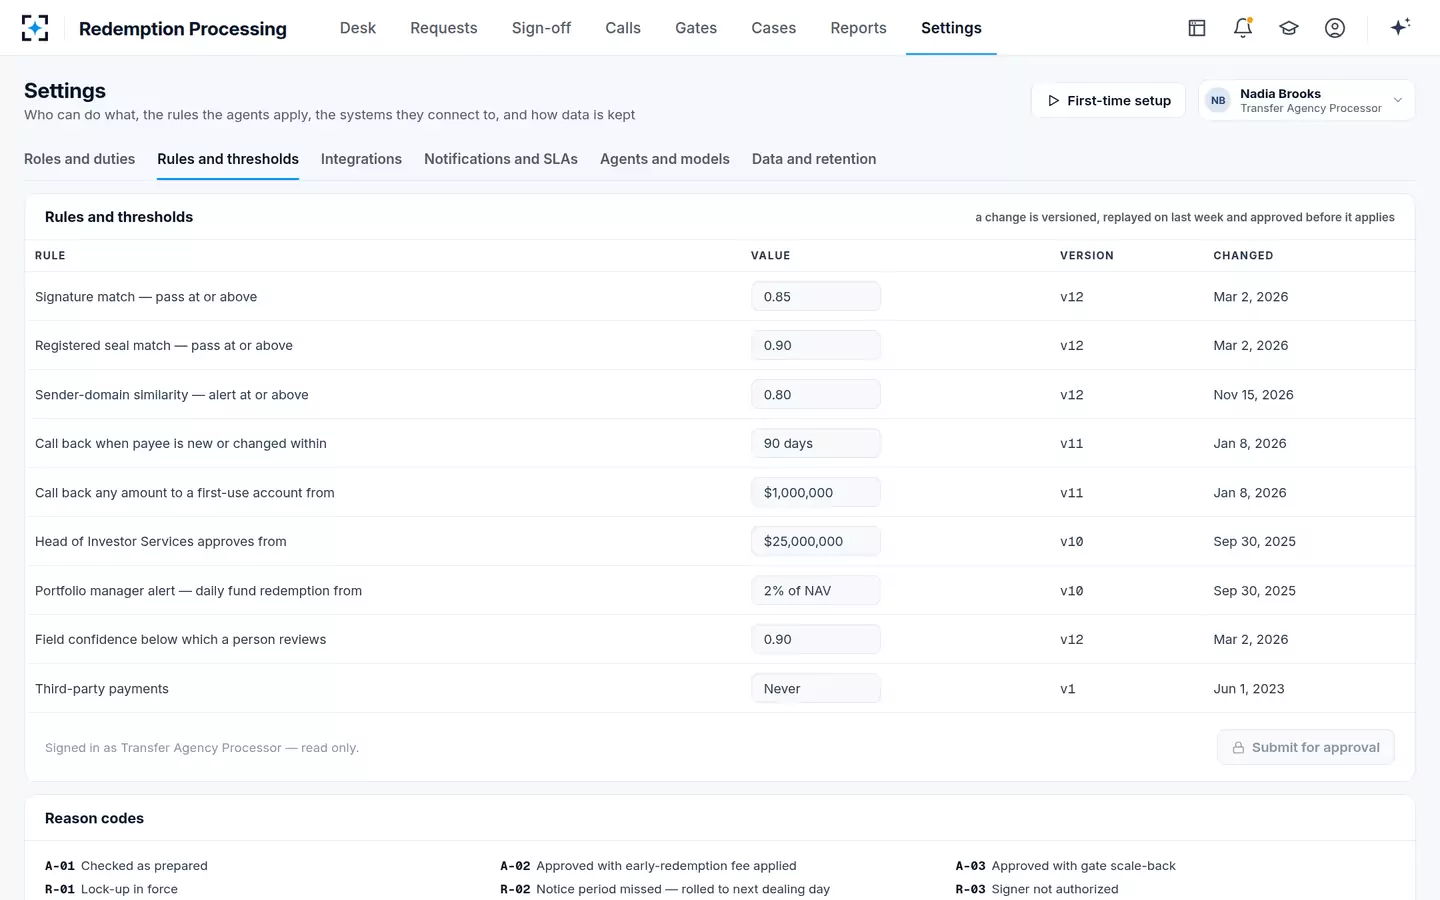
Task: Start the First-time setup
Action: 1108,100
